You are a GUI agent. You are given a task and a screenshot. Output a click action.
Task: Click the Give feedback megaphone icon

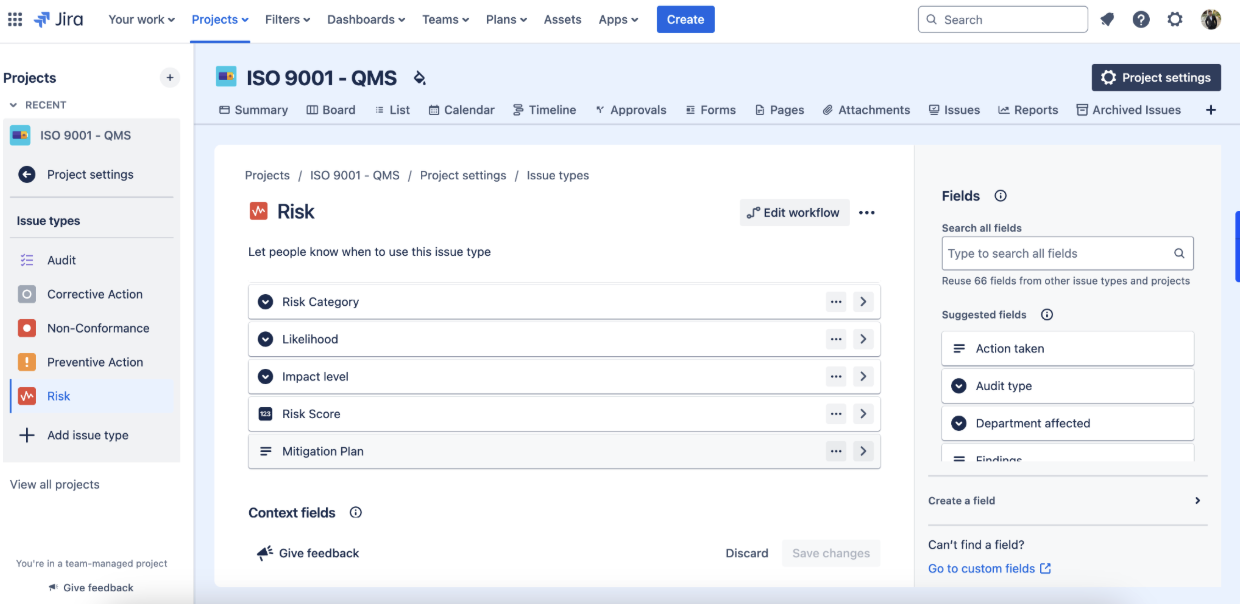[x=264, y=552]
